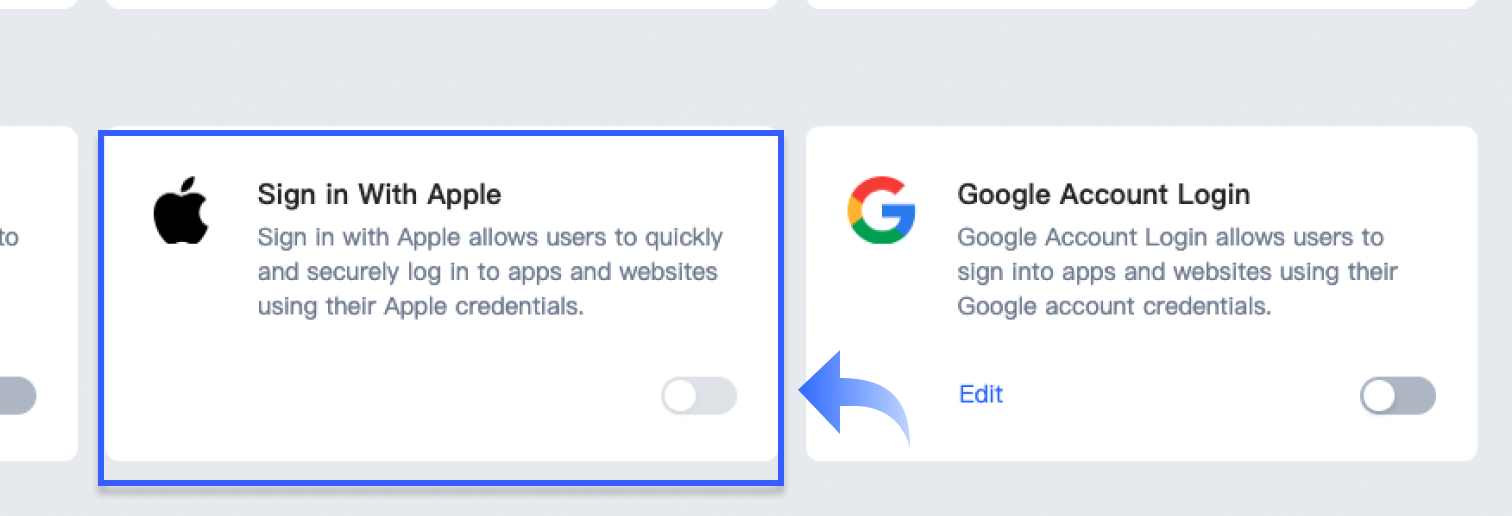Click the Google Account Login heading

(1104, 194)
